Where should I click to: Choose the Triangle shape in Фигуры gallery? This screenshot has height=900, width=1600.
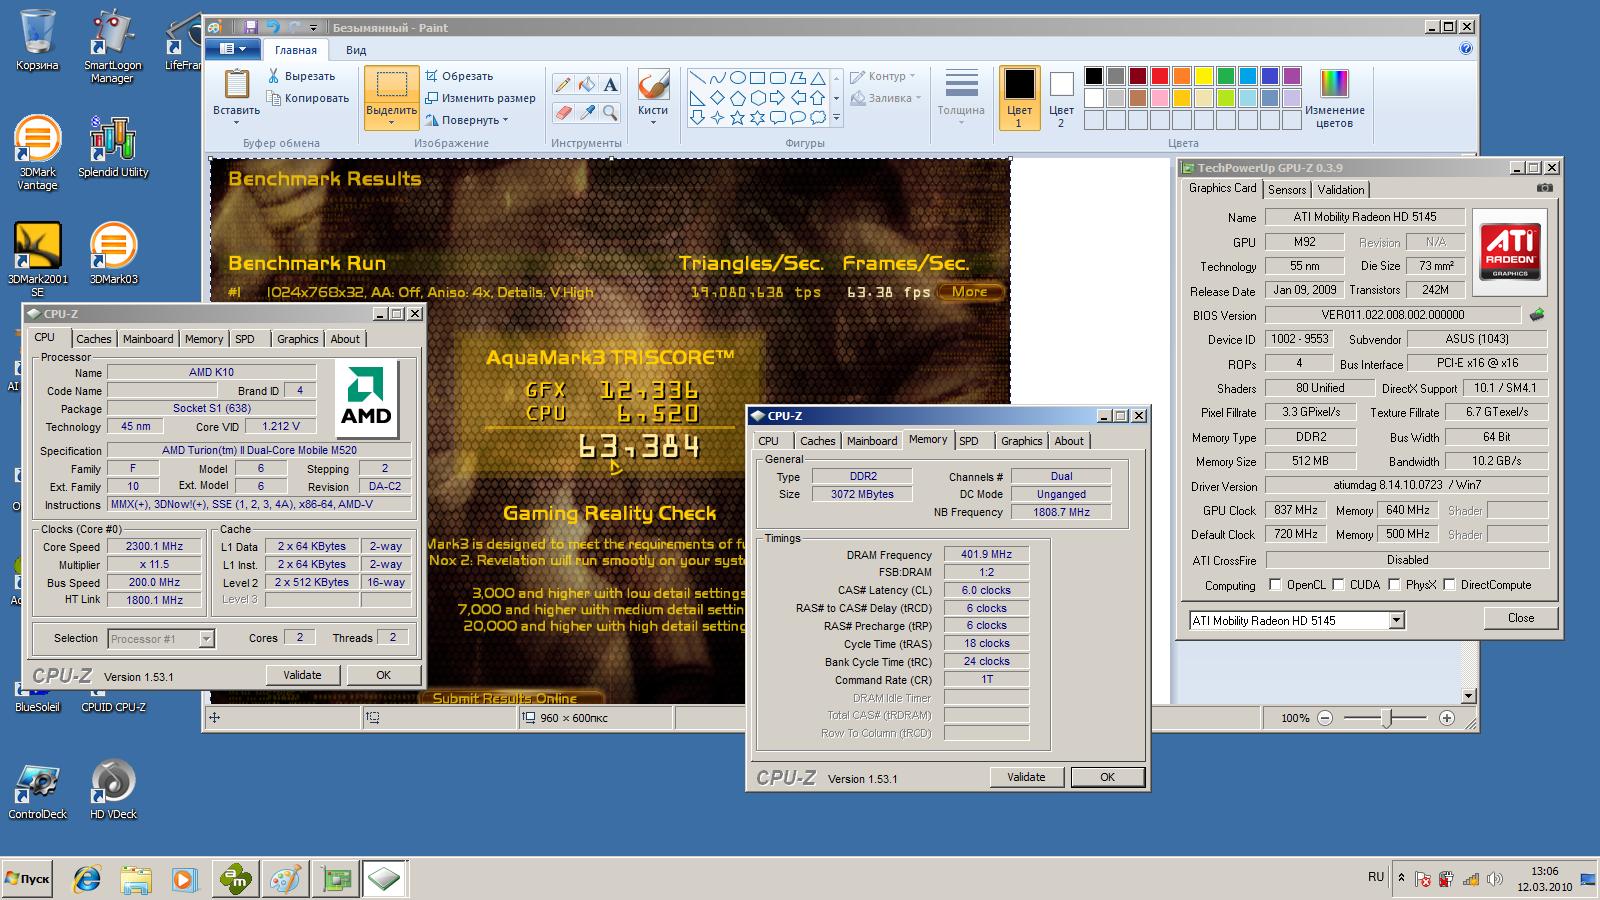pyautogui.click(x=818, y=77)
